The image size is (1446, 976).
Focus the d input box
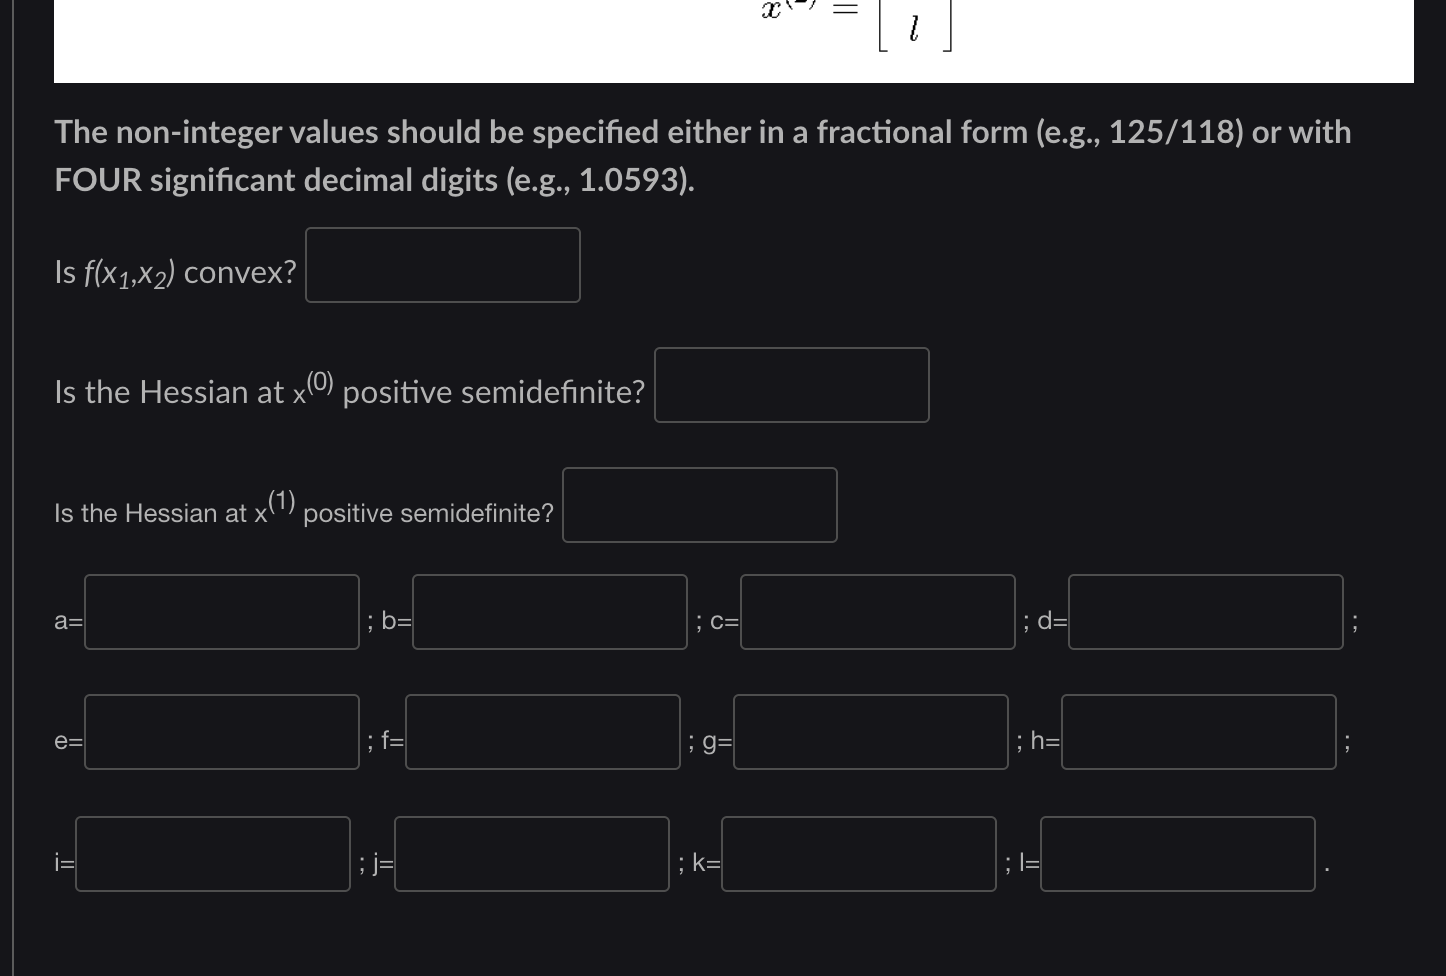coord(1205,613)
